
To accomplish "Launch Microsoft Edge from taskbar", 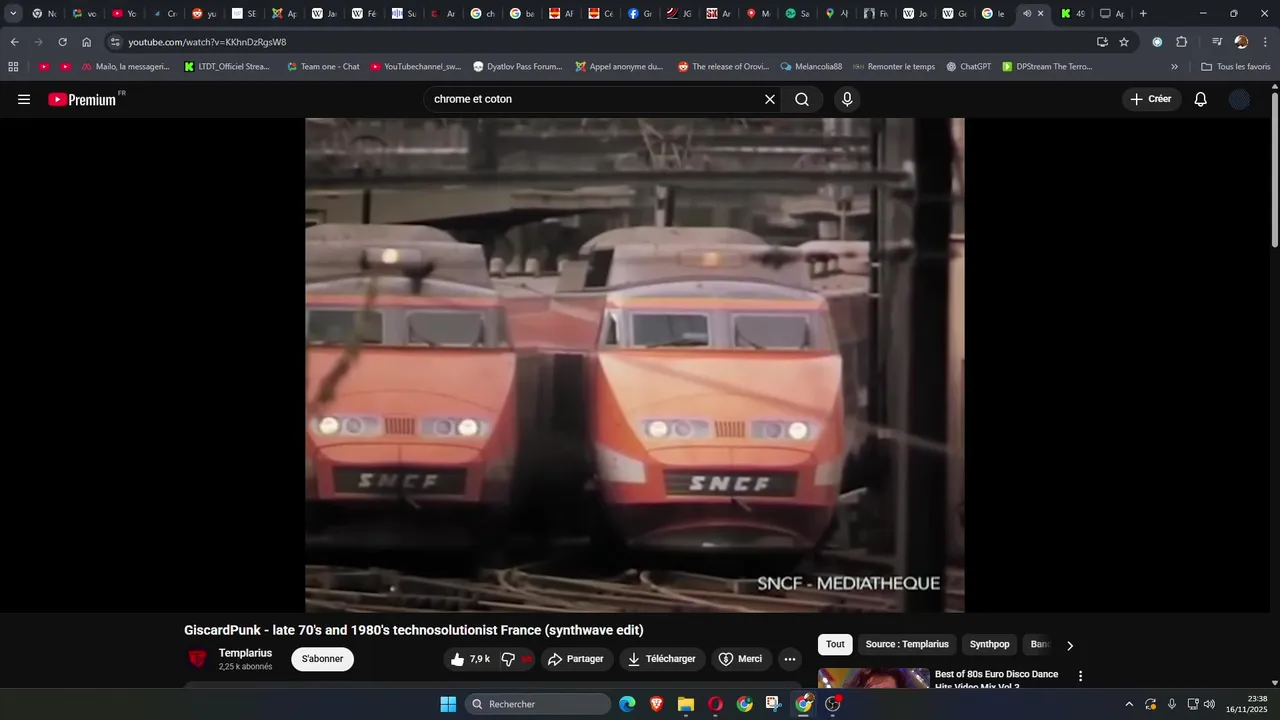I will (x=627, y=704).
